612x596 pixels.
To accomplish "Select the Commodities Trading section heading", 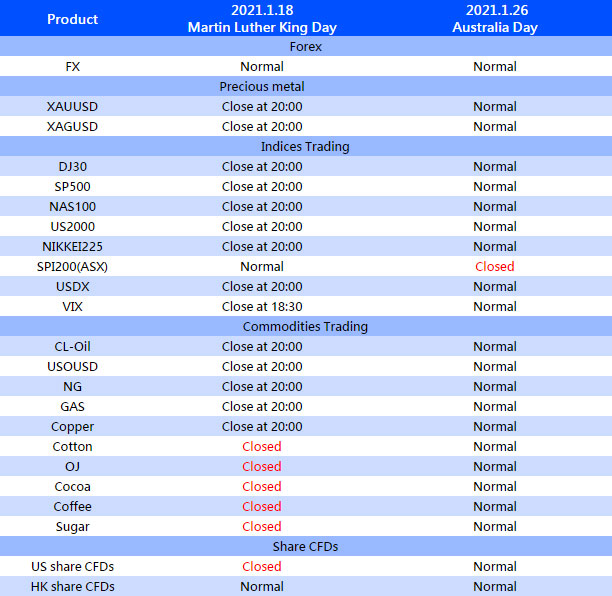I will 305,326.
